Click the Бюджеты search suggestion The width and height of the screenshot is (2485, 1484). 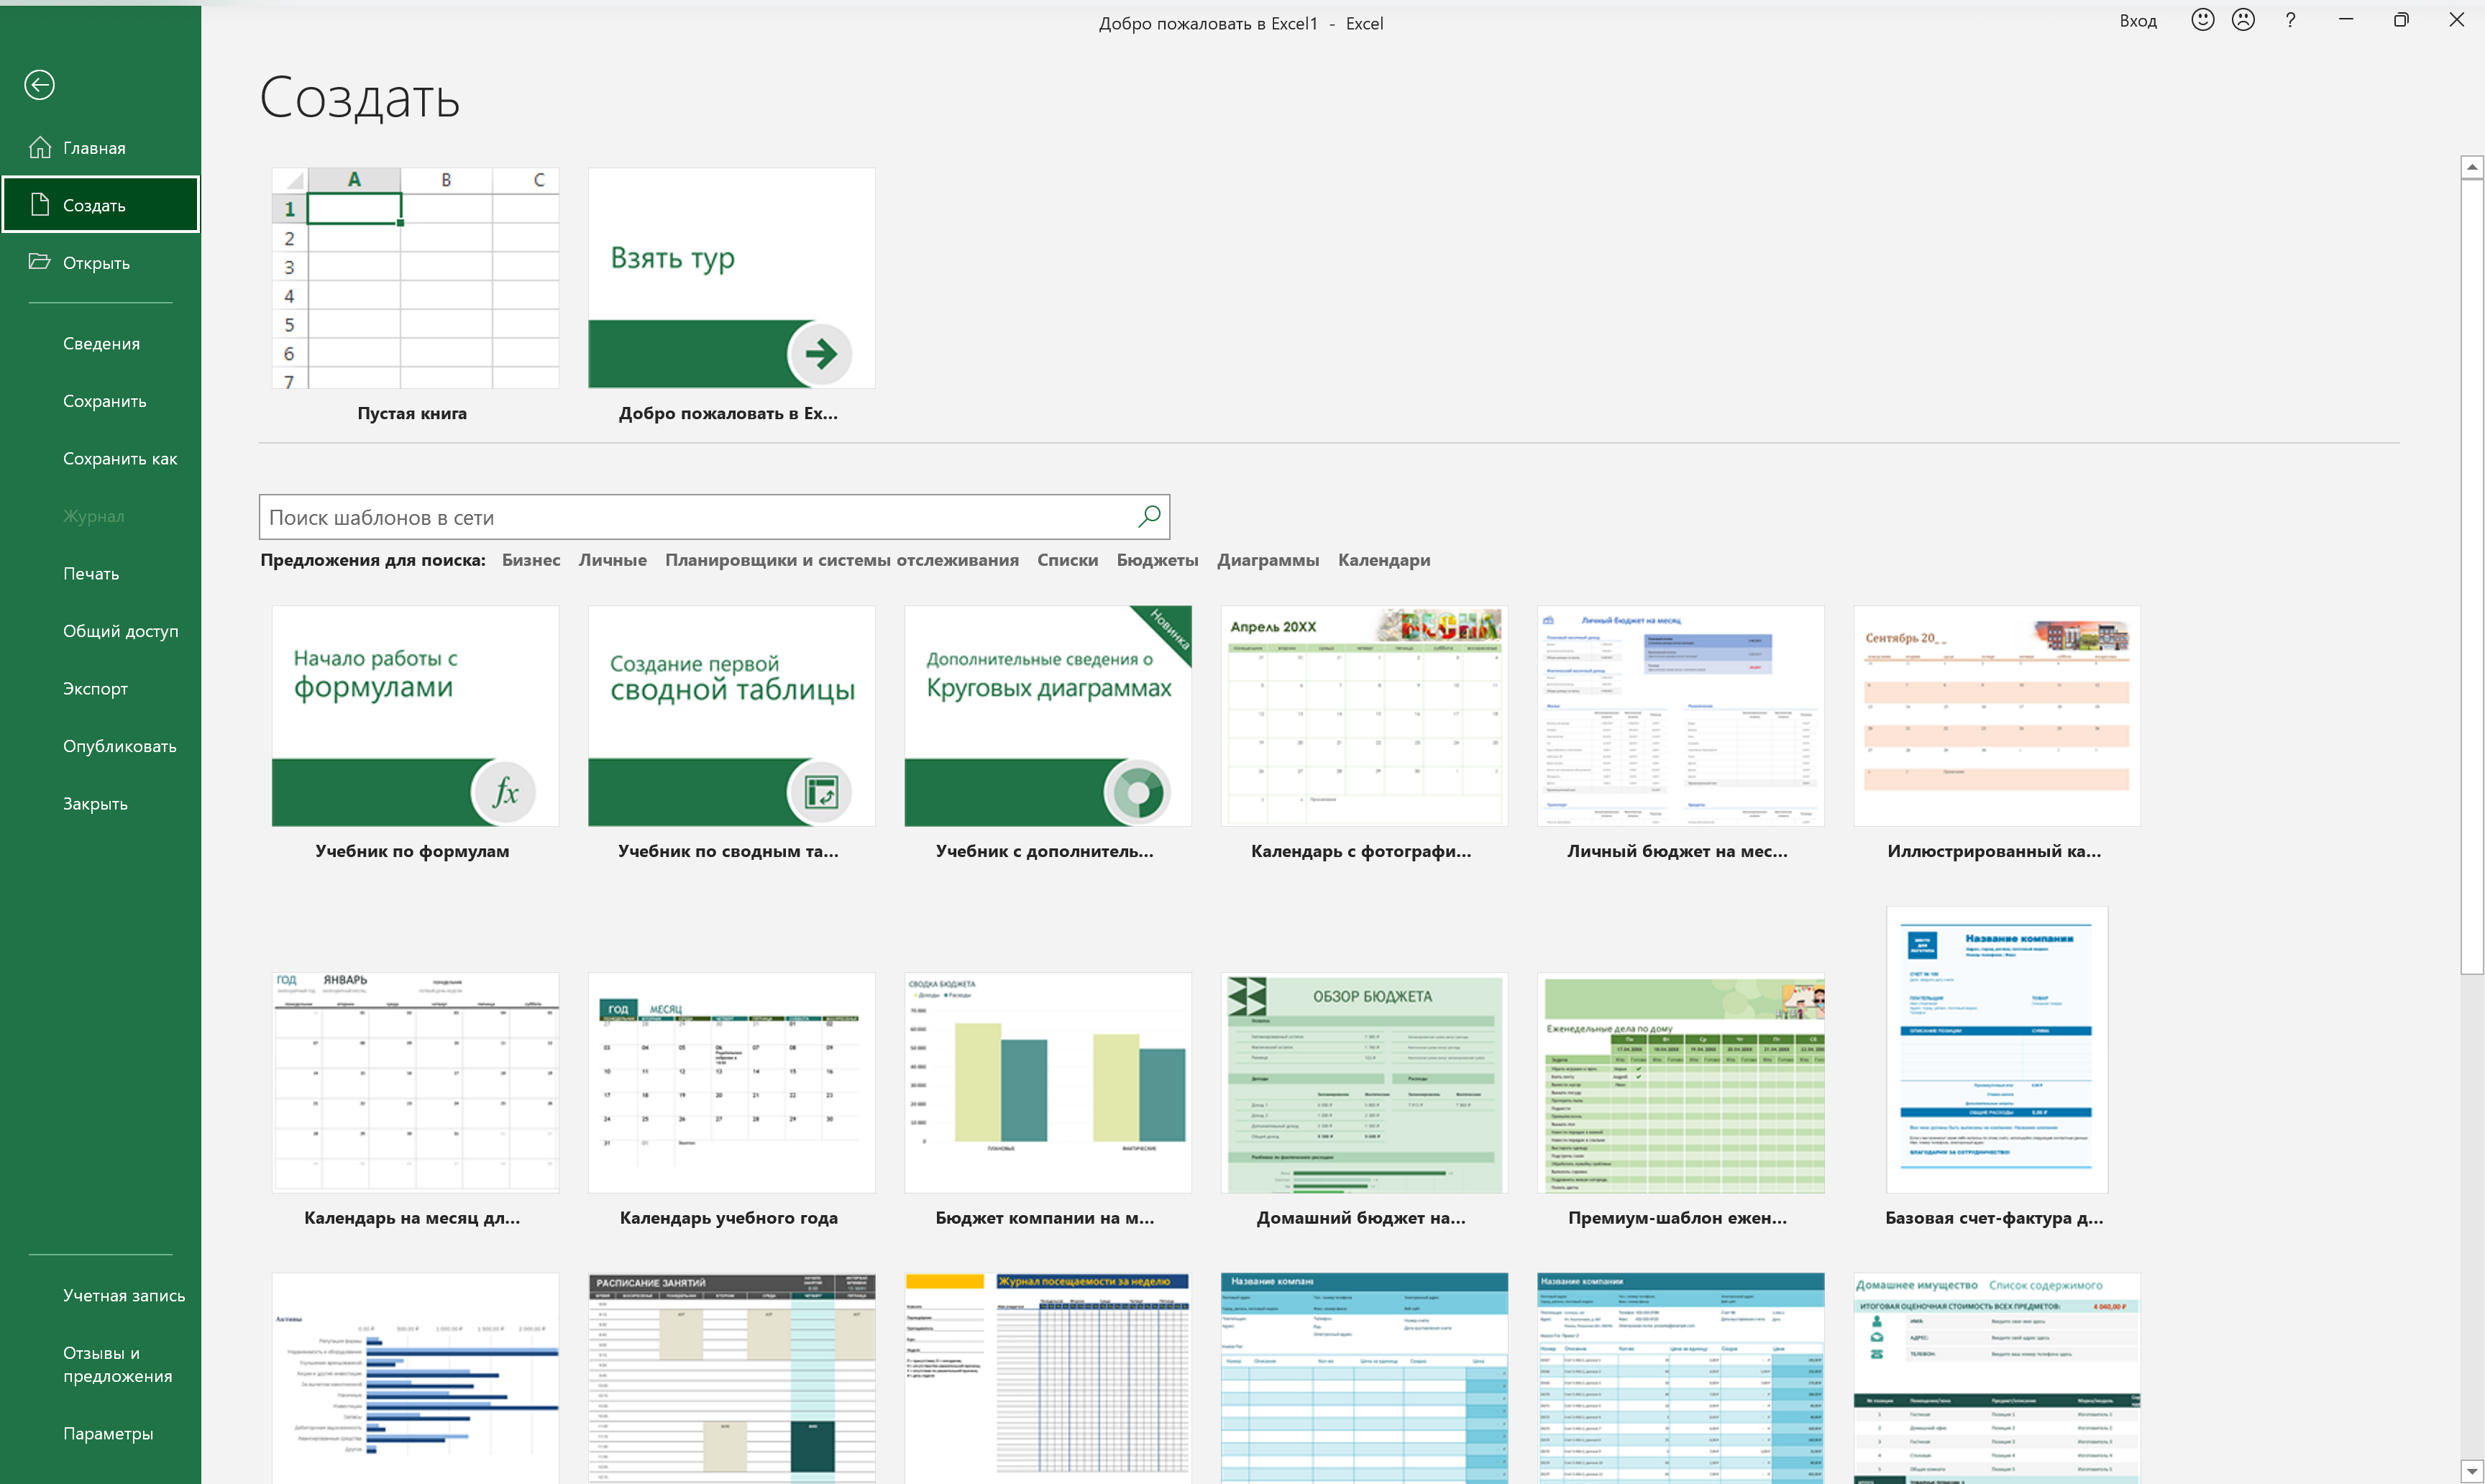click(x=1157, y=560)
